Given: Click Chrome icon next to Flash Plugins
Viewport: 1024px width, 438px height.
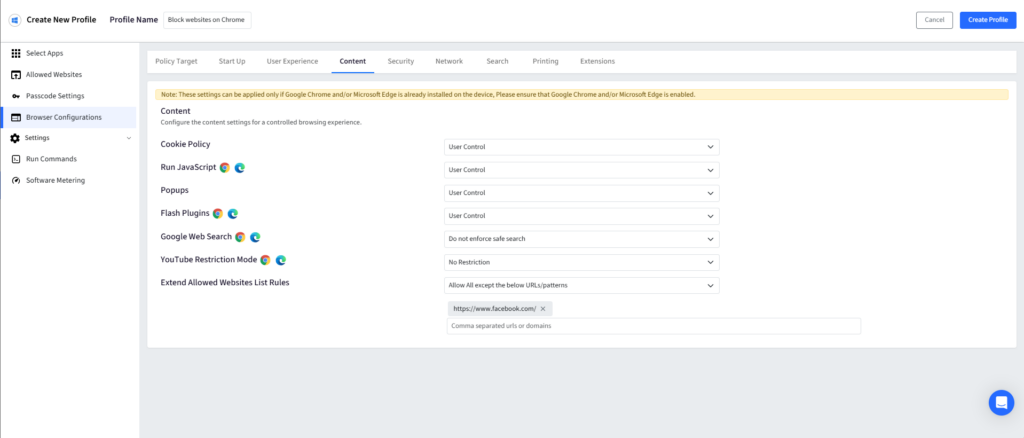Looking at the screenshot, I should pos(217,213).
